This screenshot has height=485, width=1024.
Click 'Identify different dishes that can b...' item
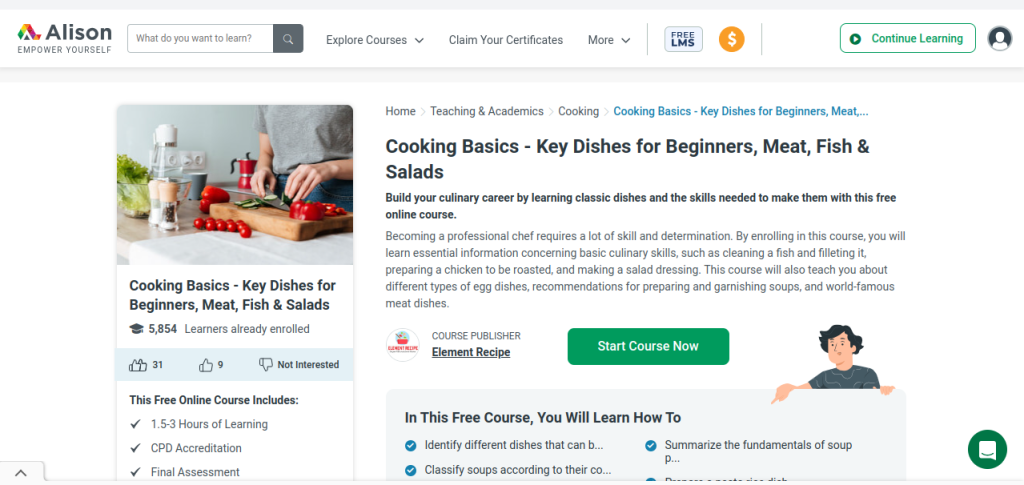pos(514,445)
